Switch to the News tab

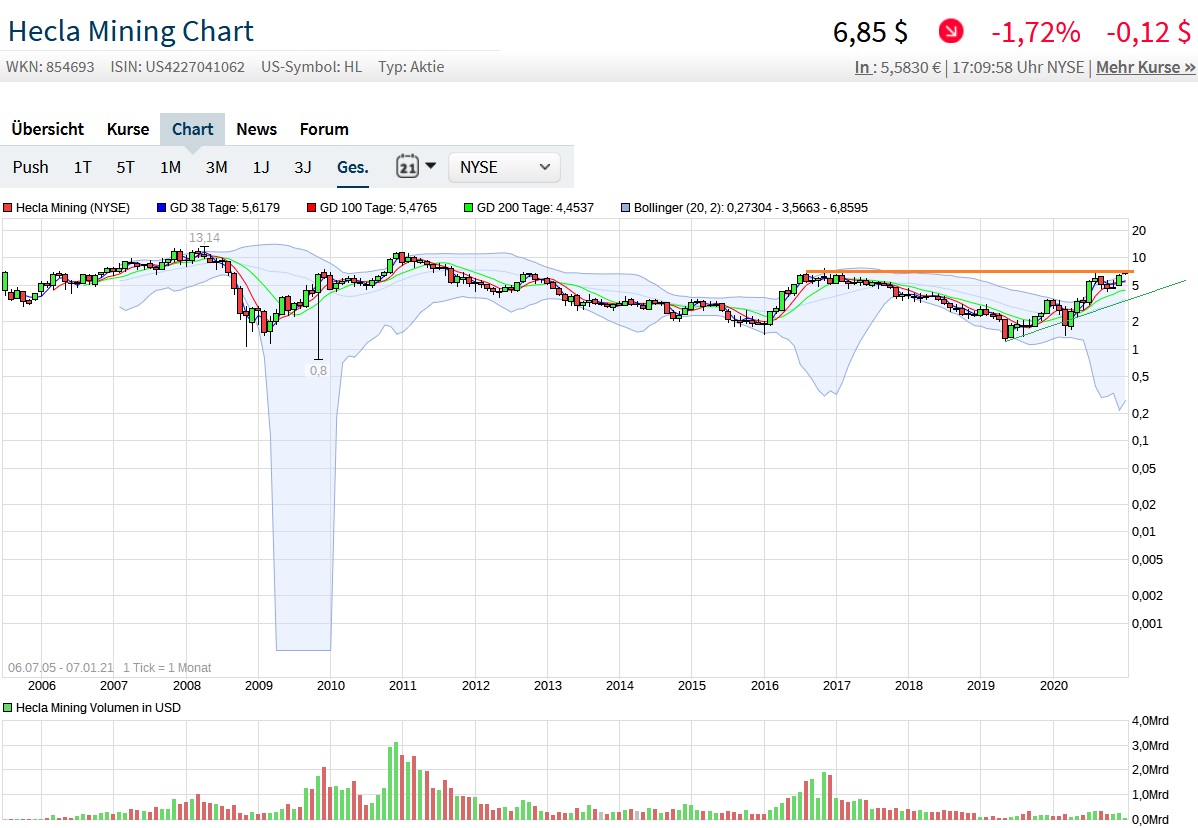(x=256, y=129)
